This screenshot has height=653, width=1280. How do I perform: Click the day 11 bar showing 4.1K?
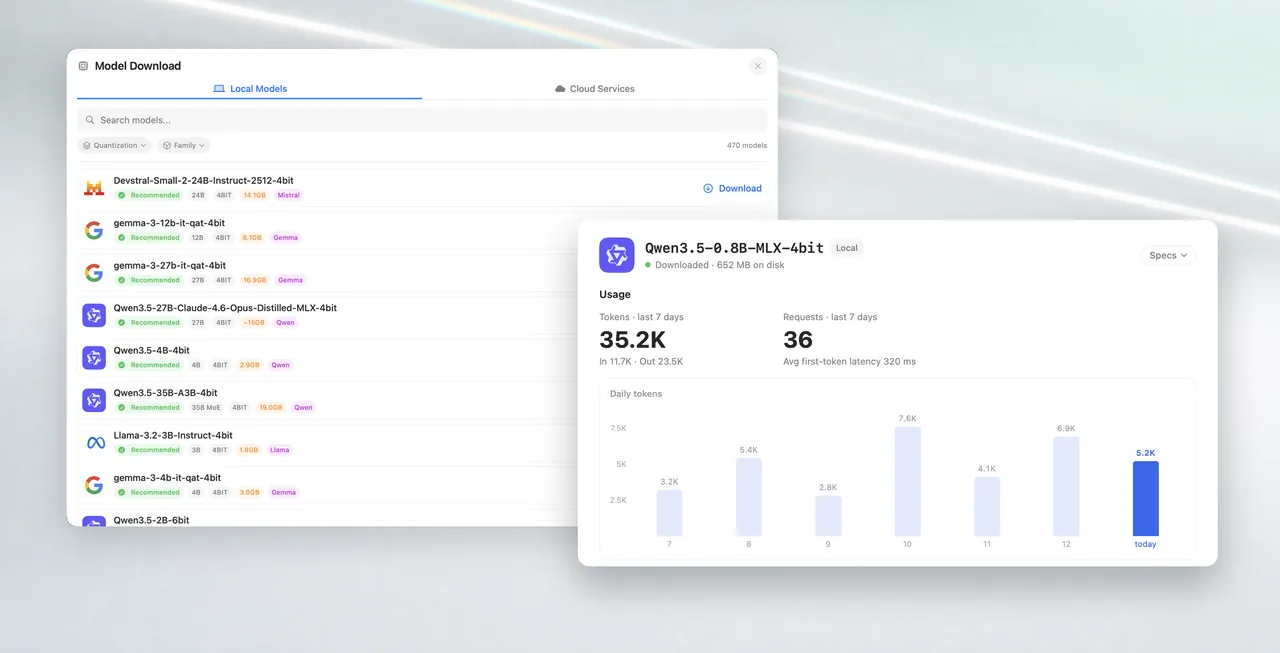coord(987,507)
